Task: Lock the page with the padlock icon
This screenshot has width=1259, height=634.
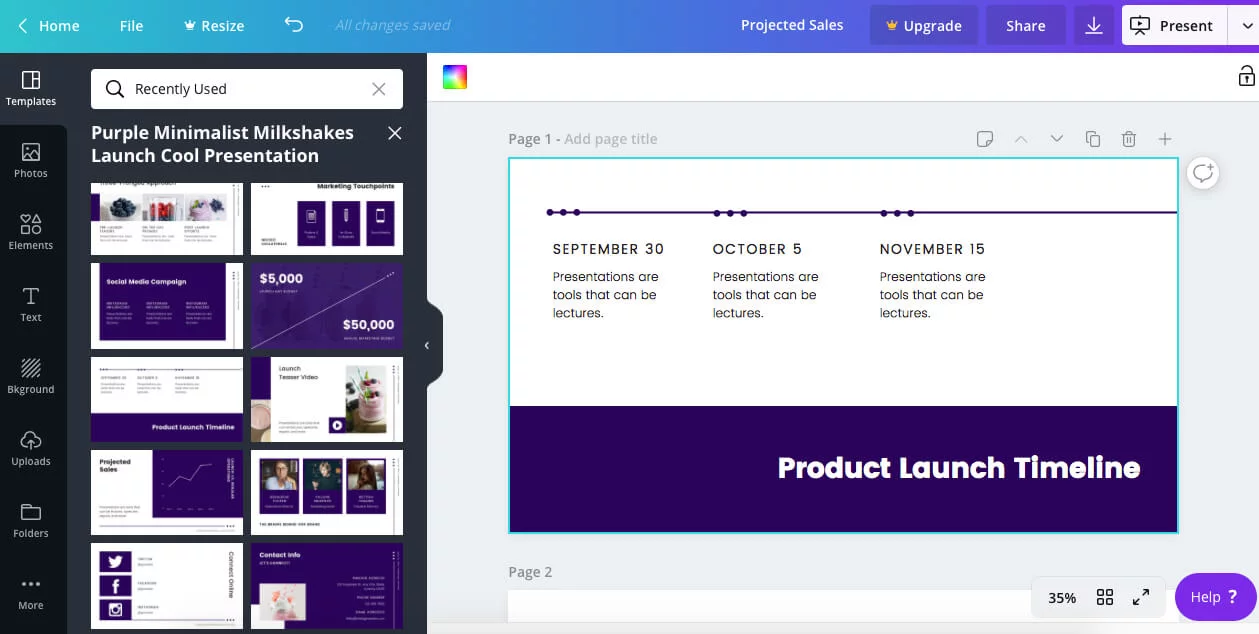Action: (x=1246, y=76)
